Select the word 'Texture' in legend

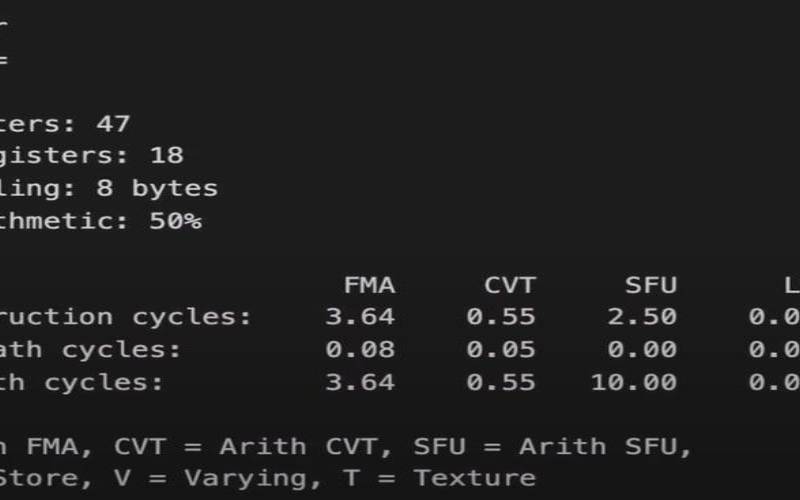click(x=475, y=478)
